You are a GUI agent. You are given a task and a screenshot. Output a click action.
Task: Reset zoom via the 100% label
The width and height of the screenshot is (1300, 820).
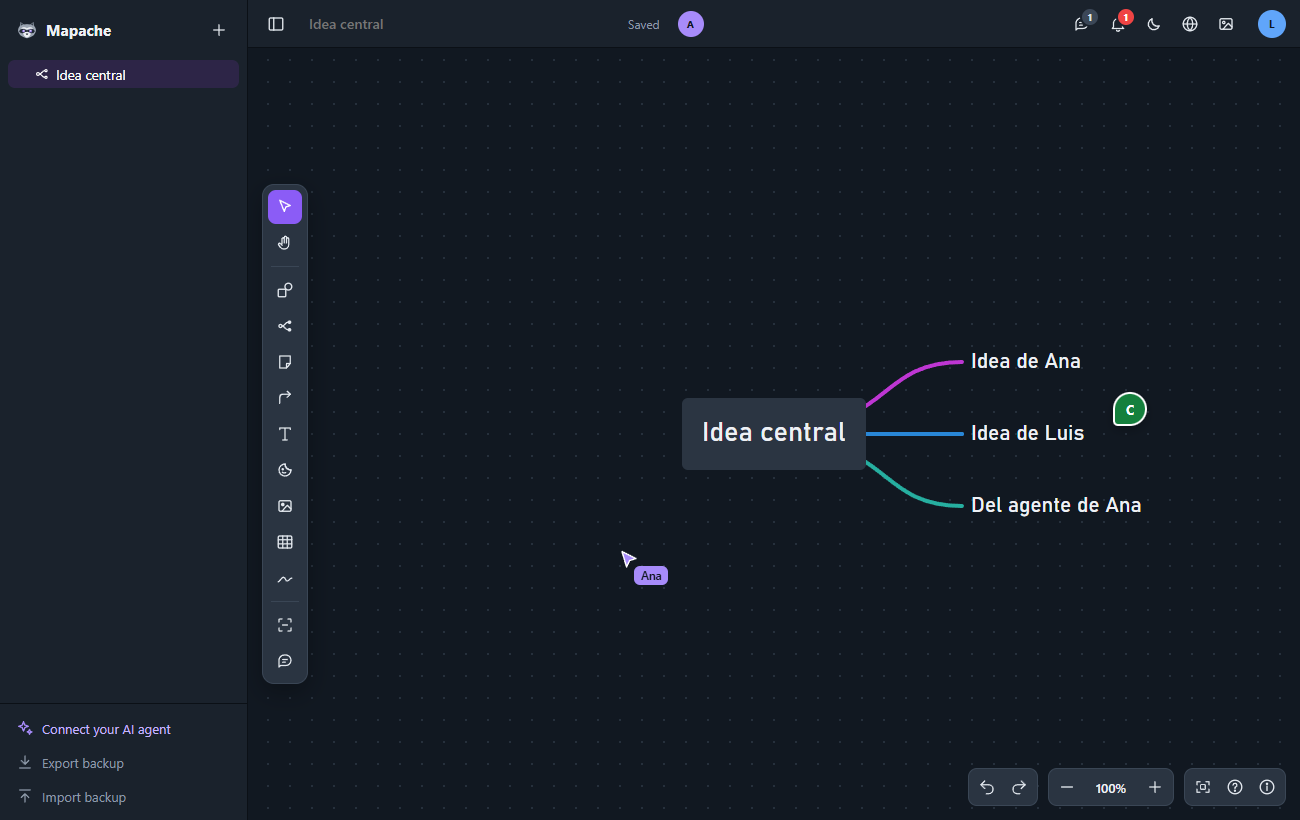pyautogui.click(x=1111, y=788)
